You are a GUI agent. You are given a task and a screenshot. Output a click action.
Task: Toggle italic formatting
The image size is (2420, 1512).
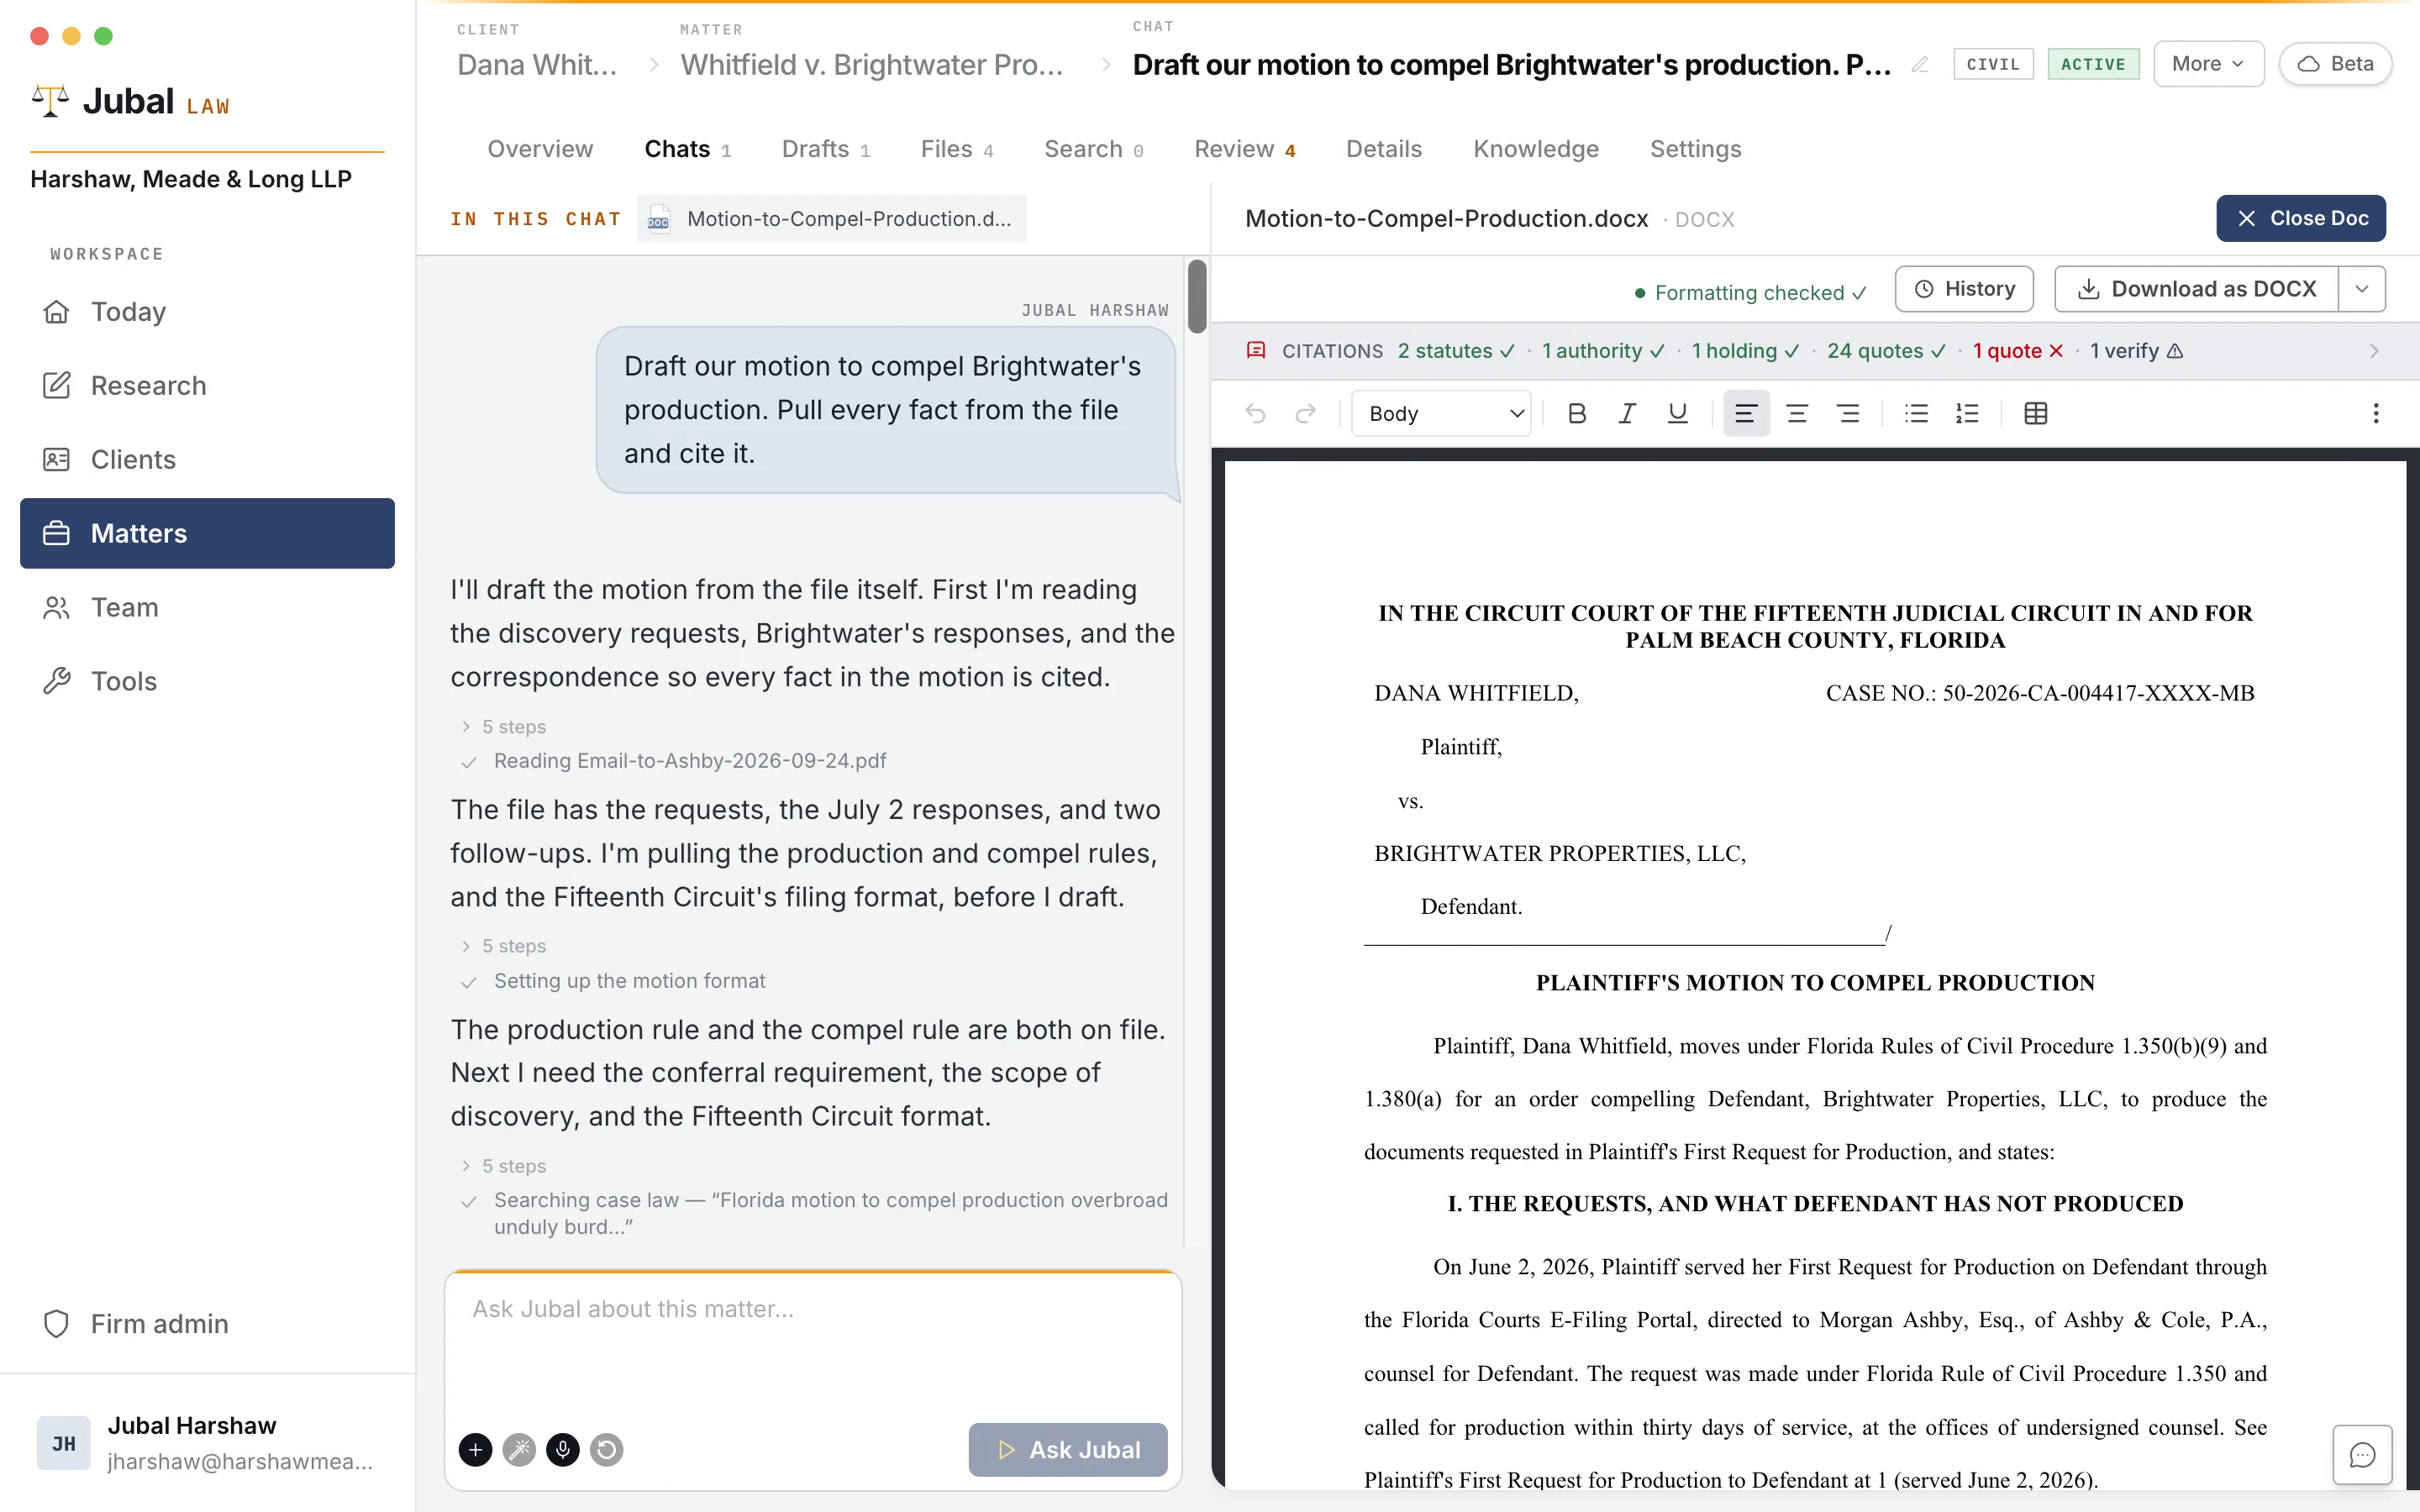pos(1627,413)
